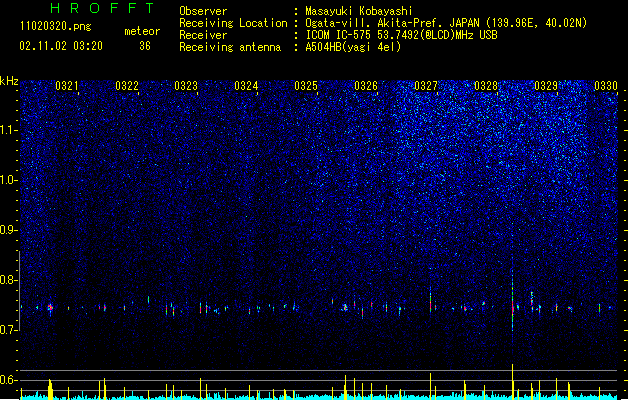
Task: Click the 0330 time marker
Action: pyautogui.click(x=606, y=85)
